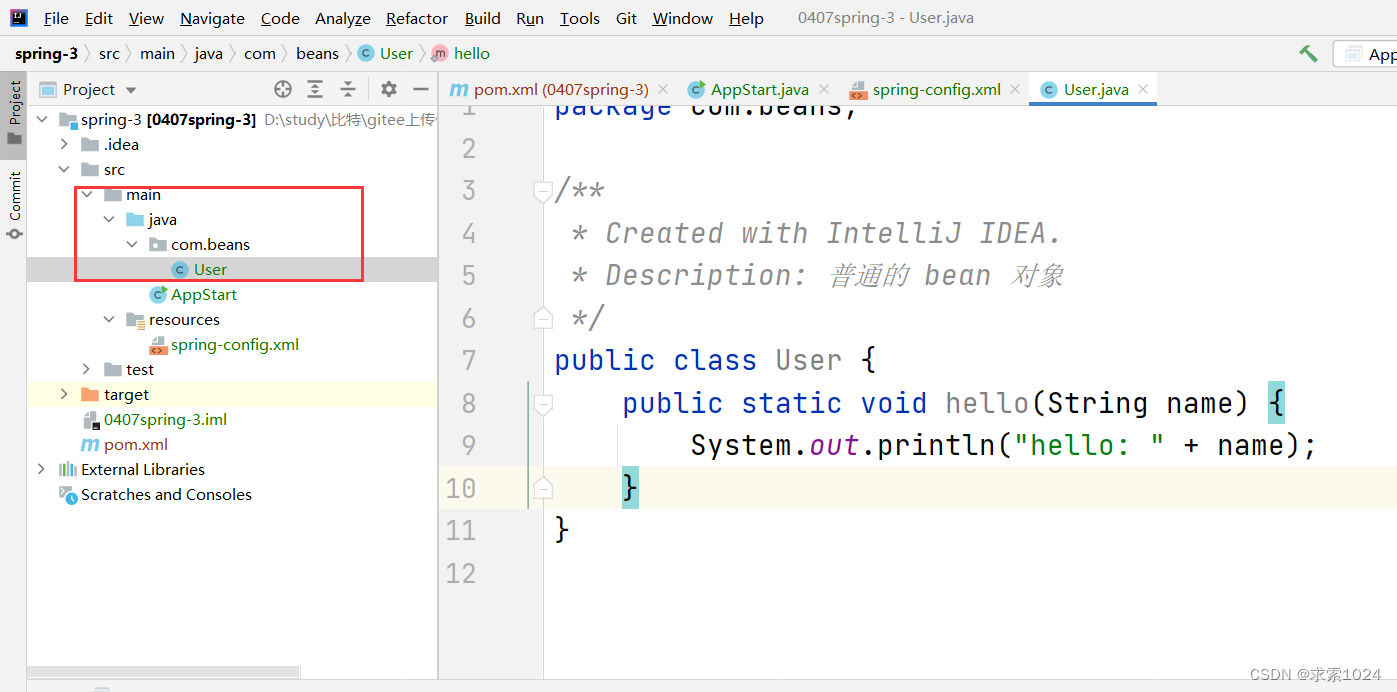Click the fold marker at line 6
The height and width of the screenshot is (692, 1397).
point(543,318)
